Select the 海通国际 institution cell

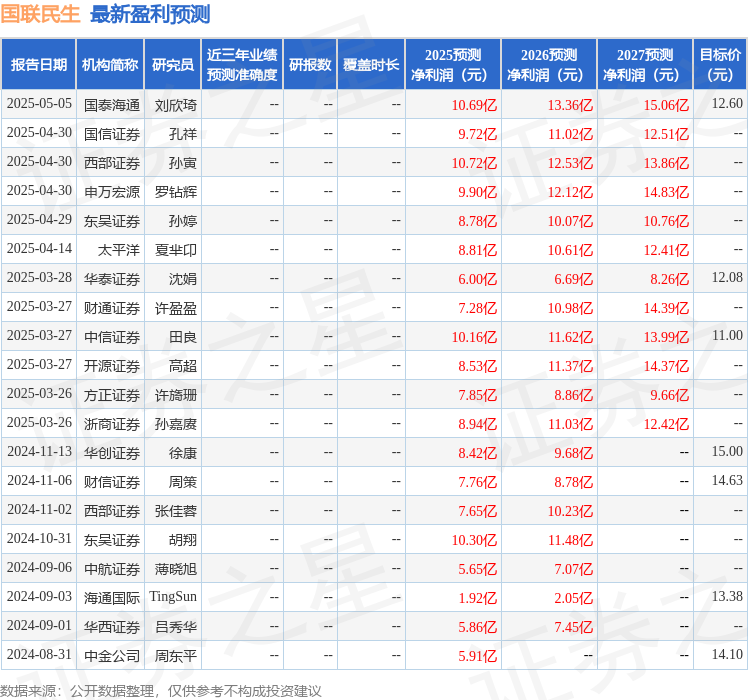click(112, 598)
